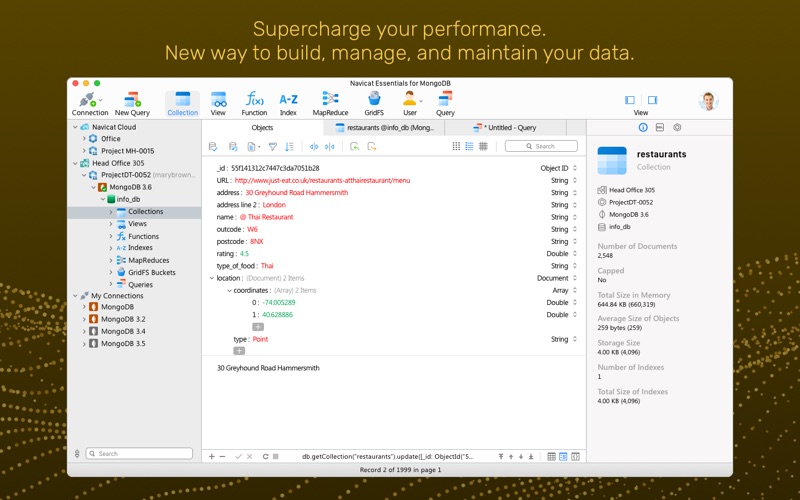Open the Connection toolbar button
Image resolution: width=800 pixels, height=500 pixels.
pos(90,104)
